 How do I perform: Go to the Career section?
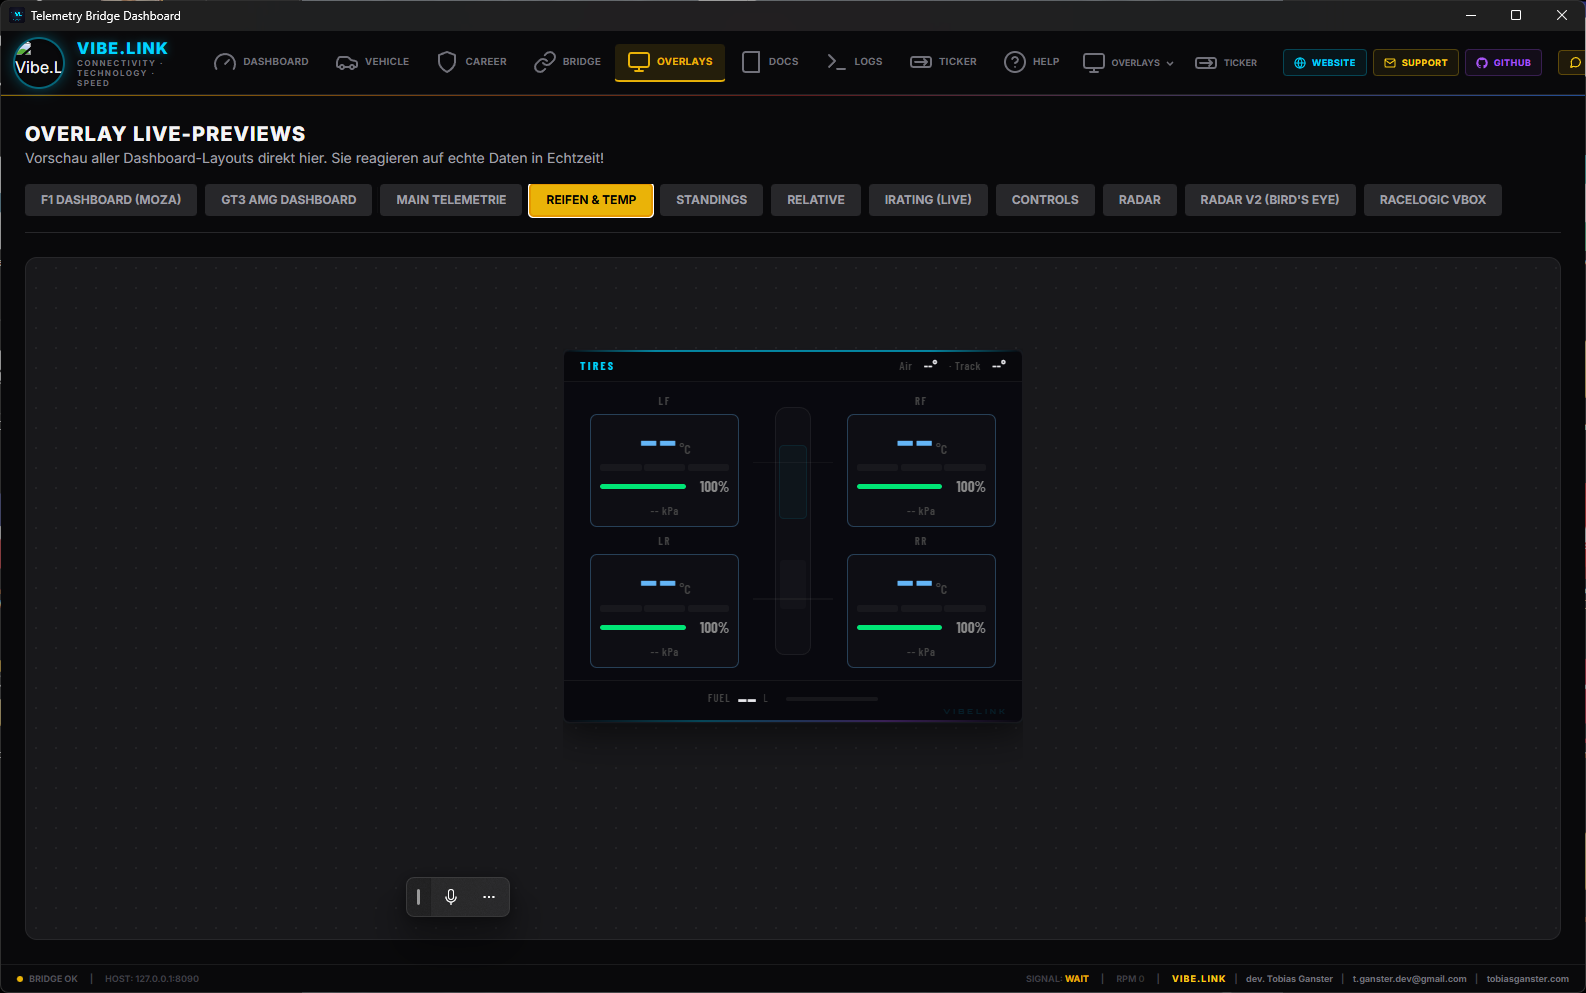[472, 62]
